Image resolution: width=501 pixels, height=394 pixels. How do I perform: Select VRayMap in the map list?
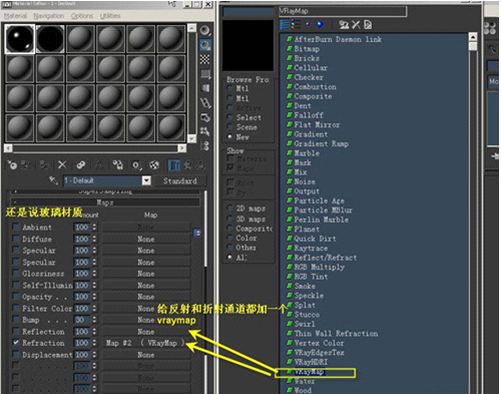pyautogui.click(x=309, y=372)
